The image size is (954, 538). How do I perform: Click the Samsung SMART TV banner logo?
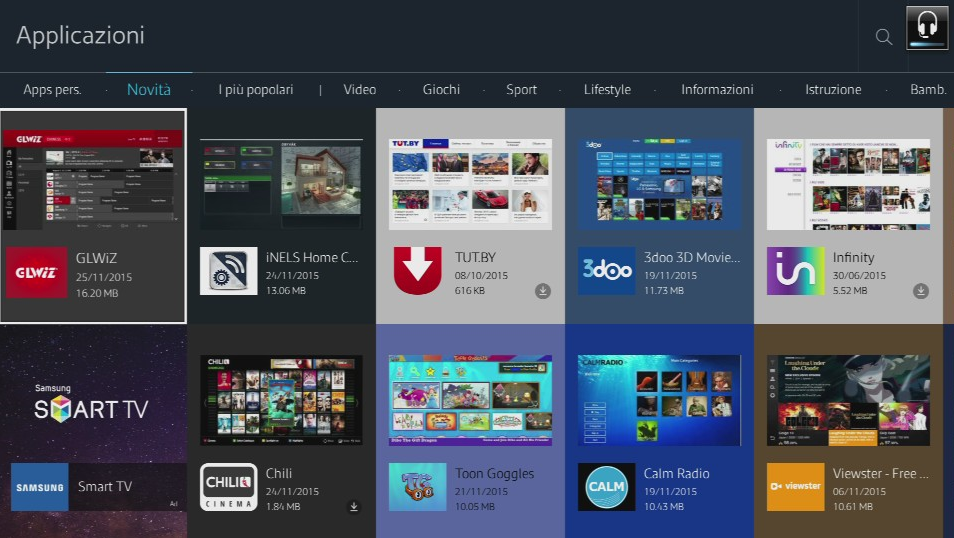click(91, 404)
